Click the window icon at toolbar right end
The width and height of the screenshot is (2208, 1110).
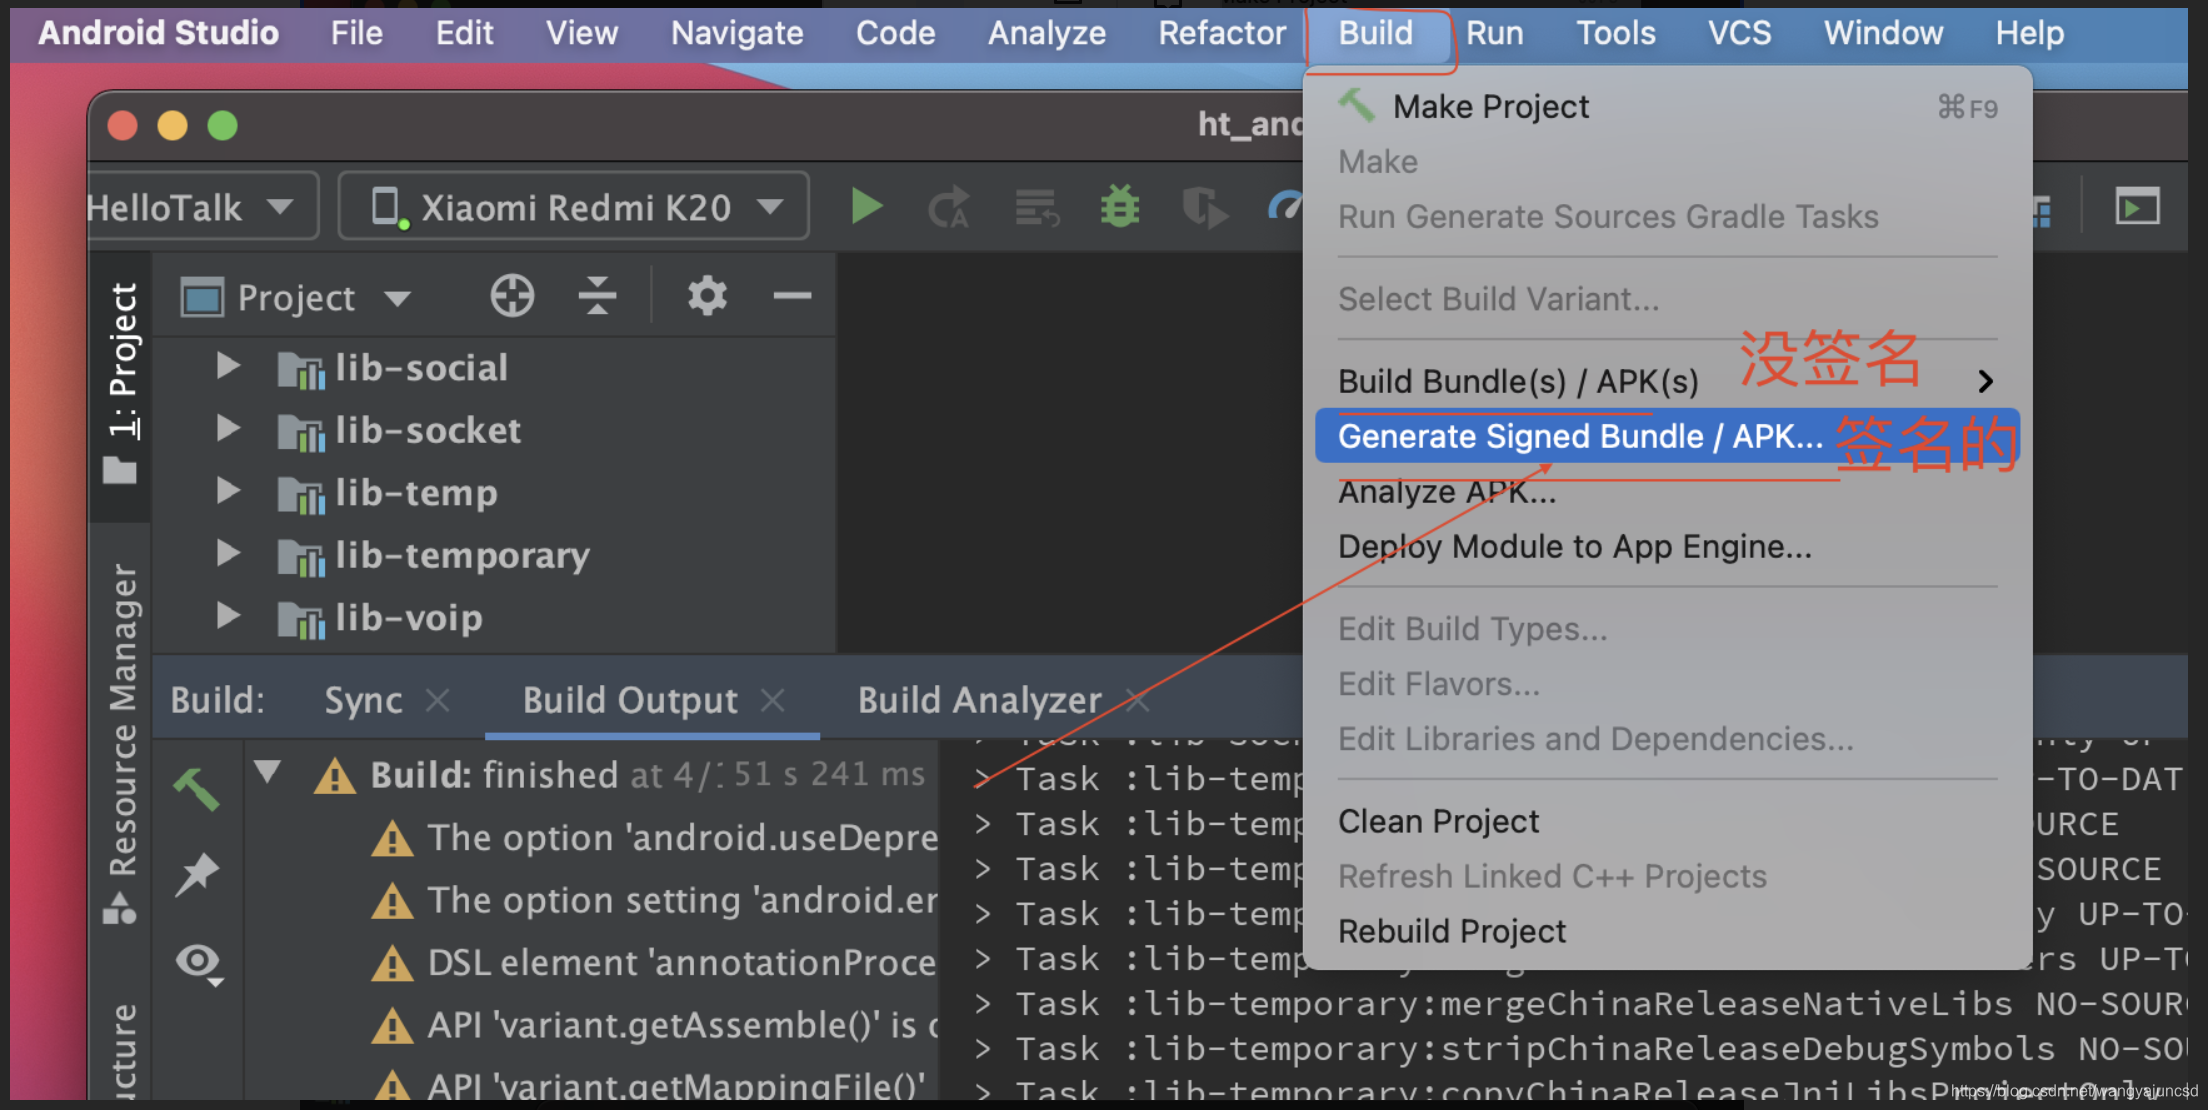click(2137, 208)
